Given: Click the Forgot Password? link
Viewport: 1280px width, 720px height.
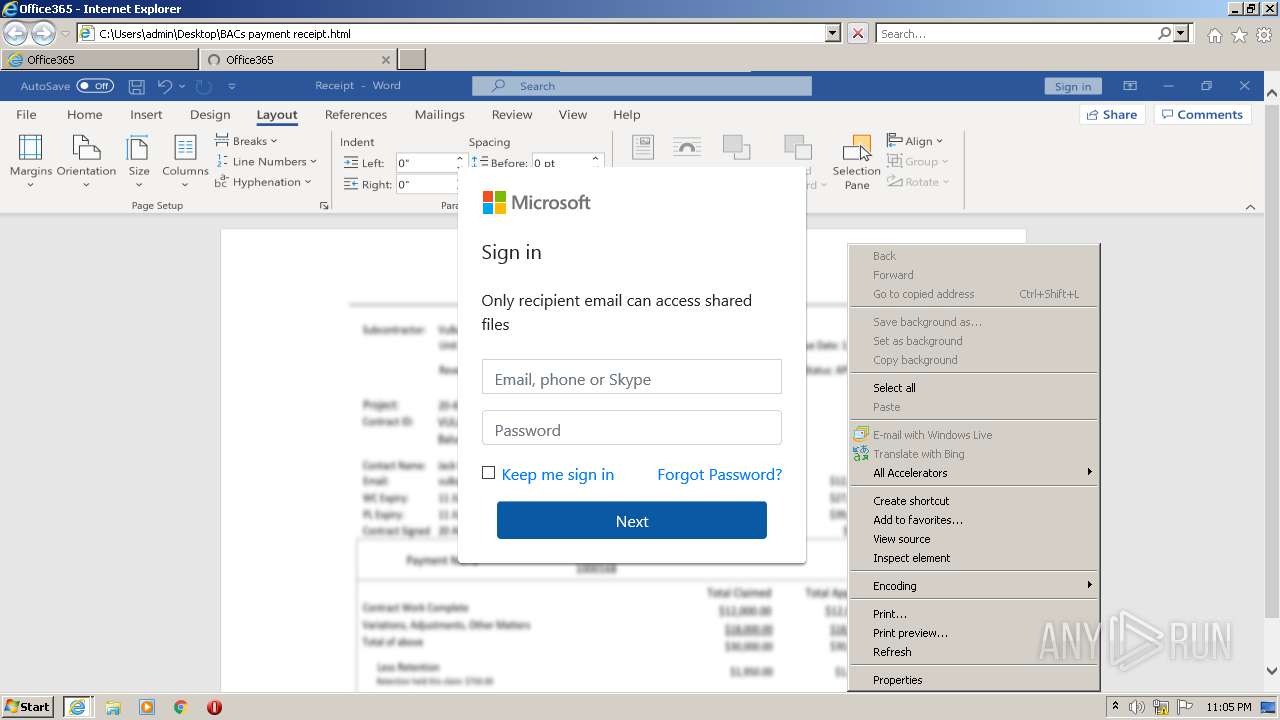Looking at the screenshot, I should coord(719,474).
